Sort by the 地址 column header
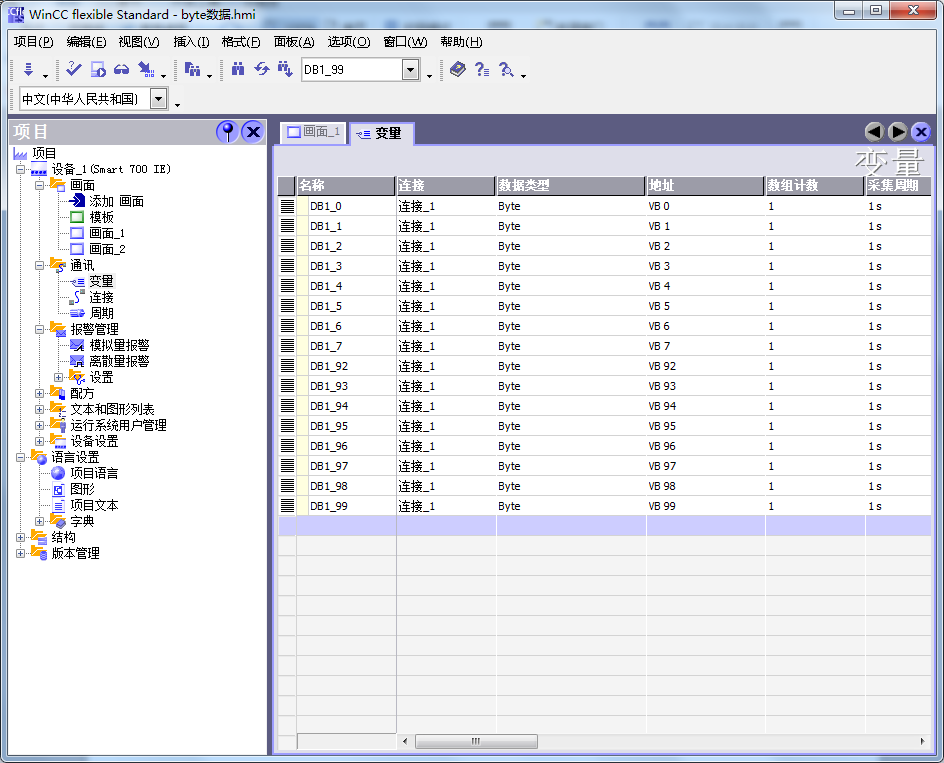 (x=704, y=185)
